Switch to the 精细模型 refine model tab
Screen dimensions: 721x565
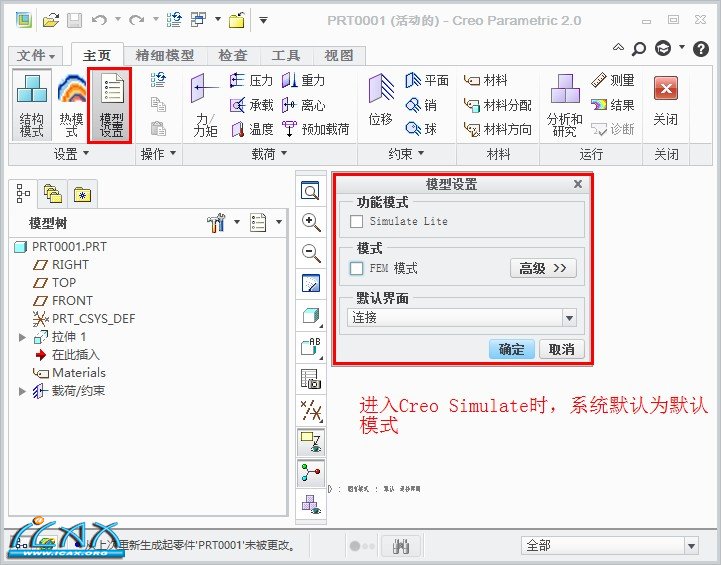pos(165,56)
